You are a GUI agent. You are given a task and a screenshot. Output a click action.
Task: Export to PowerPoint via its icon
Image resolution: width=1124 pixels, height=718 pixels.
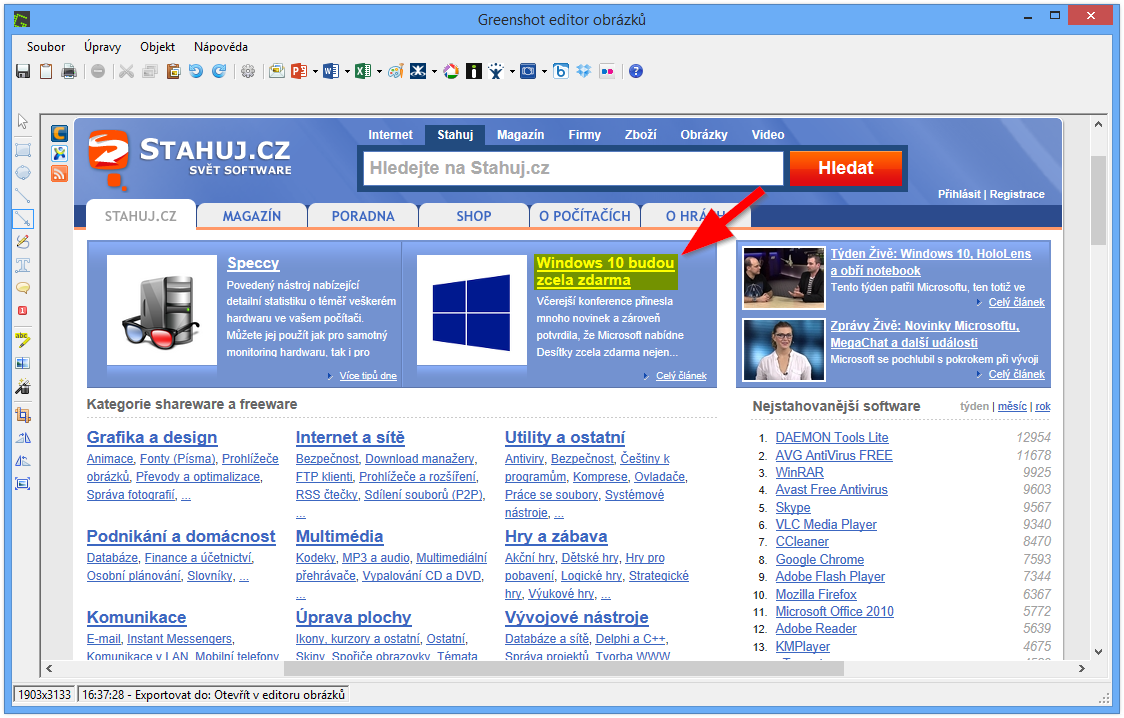coord(299,71)
